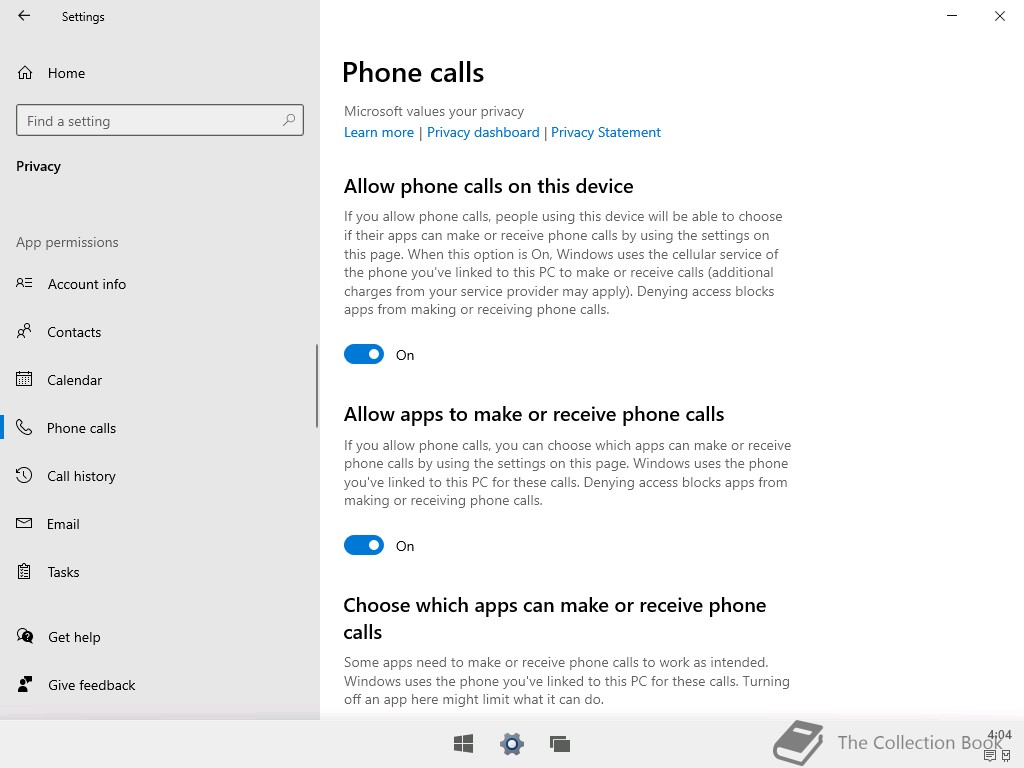Click the App permissions label

tap(67, 242)
